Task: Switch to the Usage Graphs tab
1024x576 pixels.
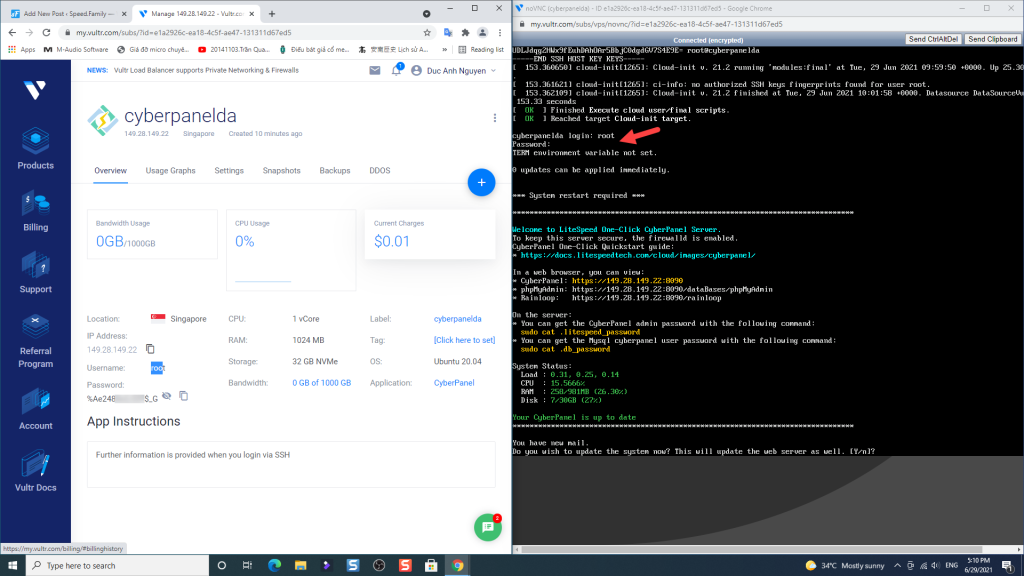Action: pyautogui.click(x=170, y=171)
